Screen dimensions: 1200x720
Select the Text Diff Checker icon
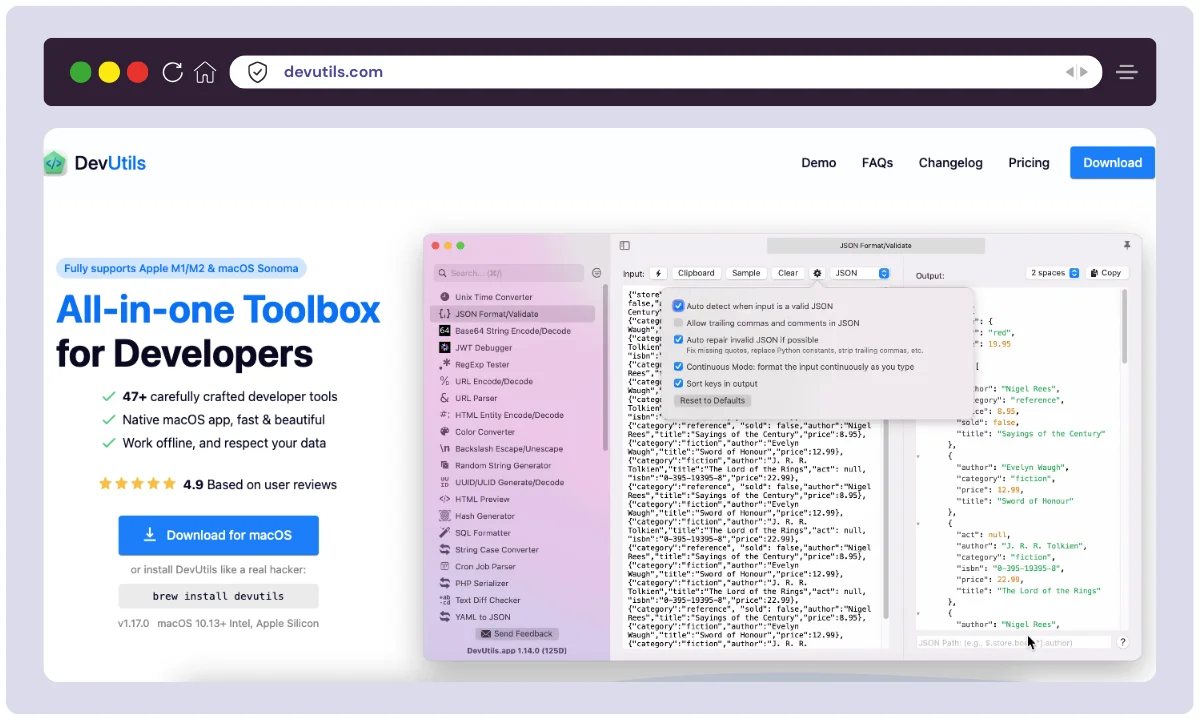(445, 600)
